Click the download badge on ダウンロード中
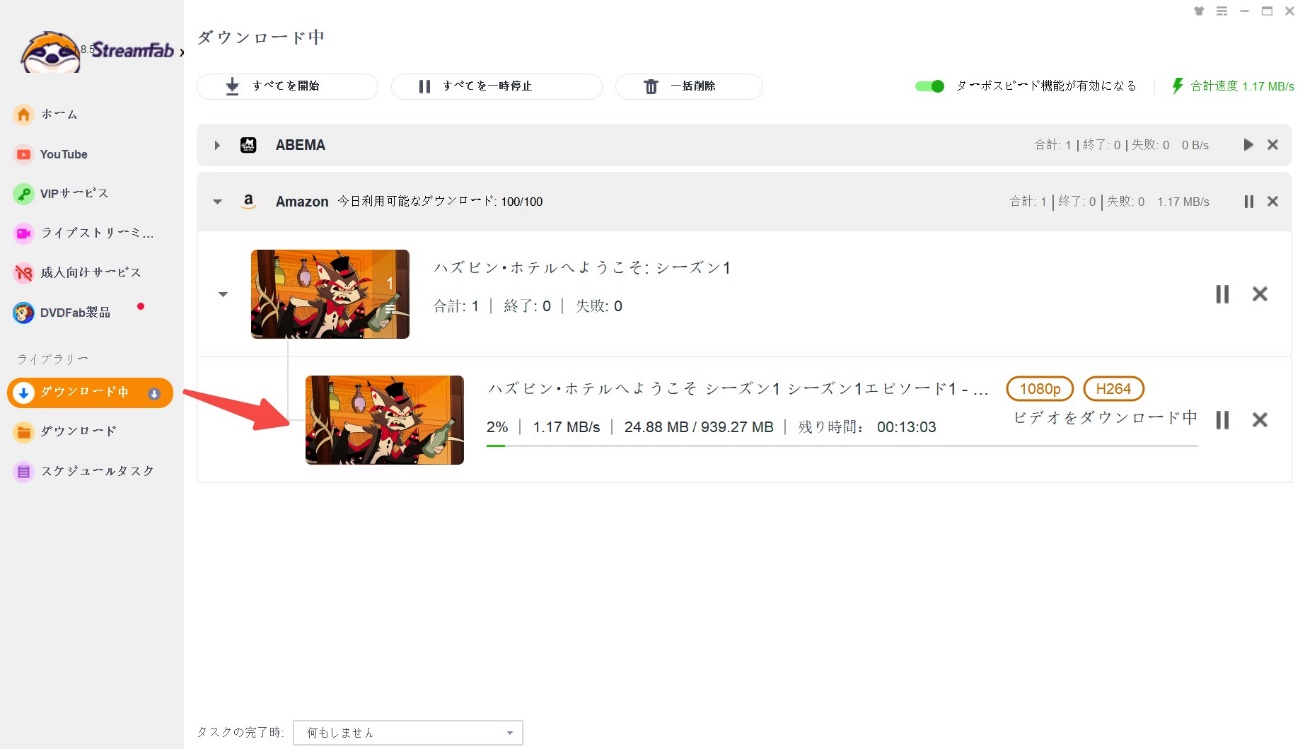Image resolution: width=1300 pixels, height=749 pixels. coord(154,393)
